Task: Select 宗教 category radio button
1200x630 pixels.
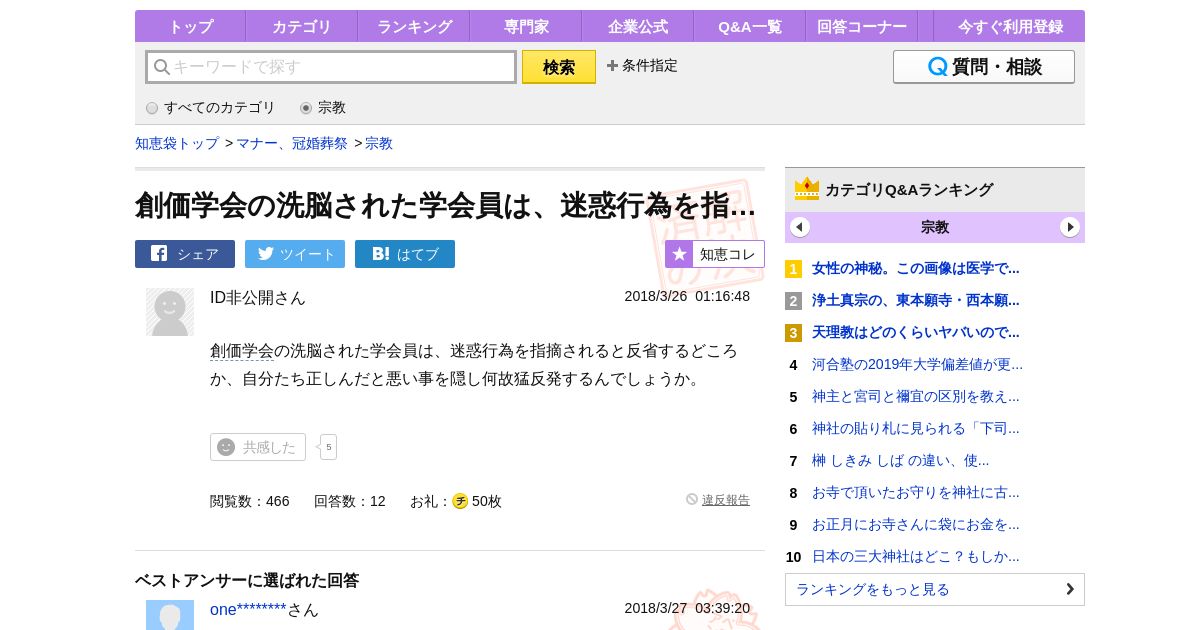Action: pyautogui.click(x=306, y=108)
